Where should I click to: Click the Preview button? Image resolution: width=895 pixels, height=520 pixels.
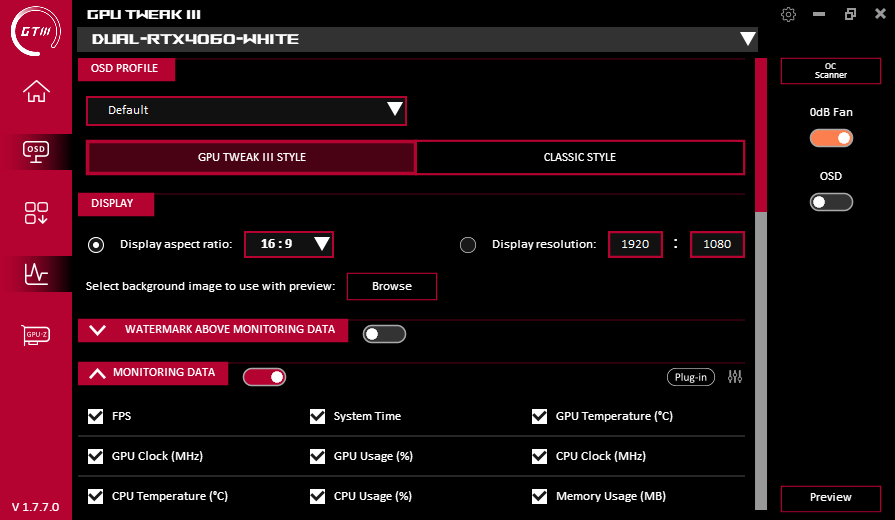[831, 497]
